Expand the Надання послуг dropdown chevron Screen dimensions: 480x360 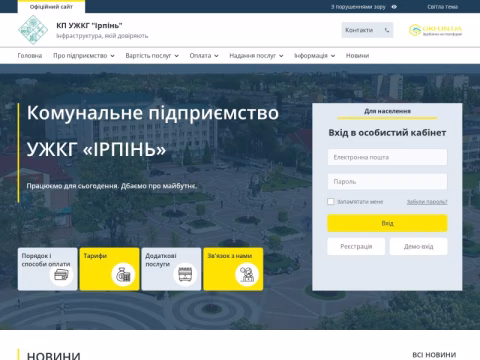point(281,56)
